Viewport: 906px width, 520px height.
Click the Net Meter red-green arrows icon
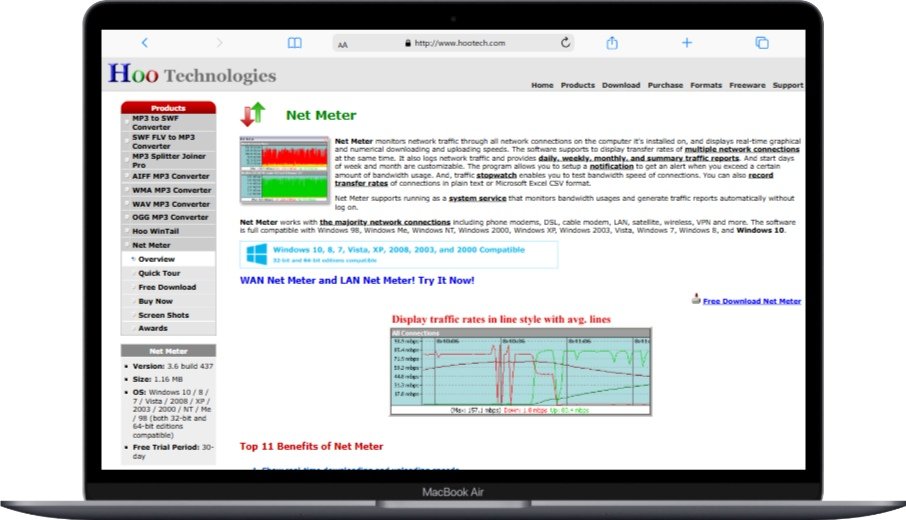pos(253,114)
